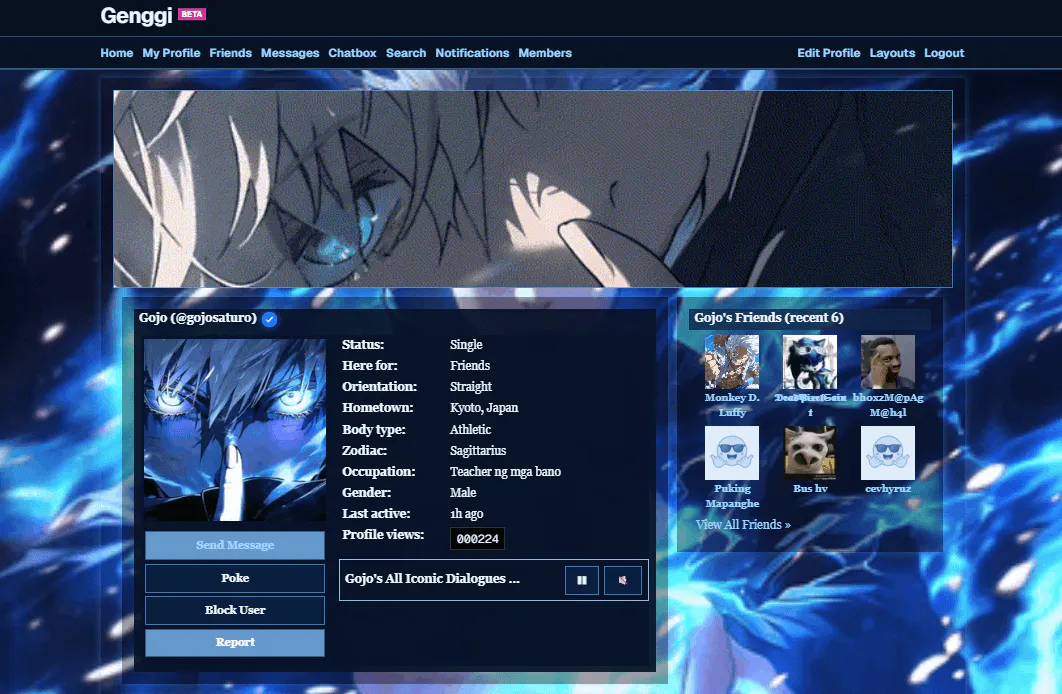Pause the profile song
The image size is (1062, 694).
coord(582,580)
